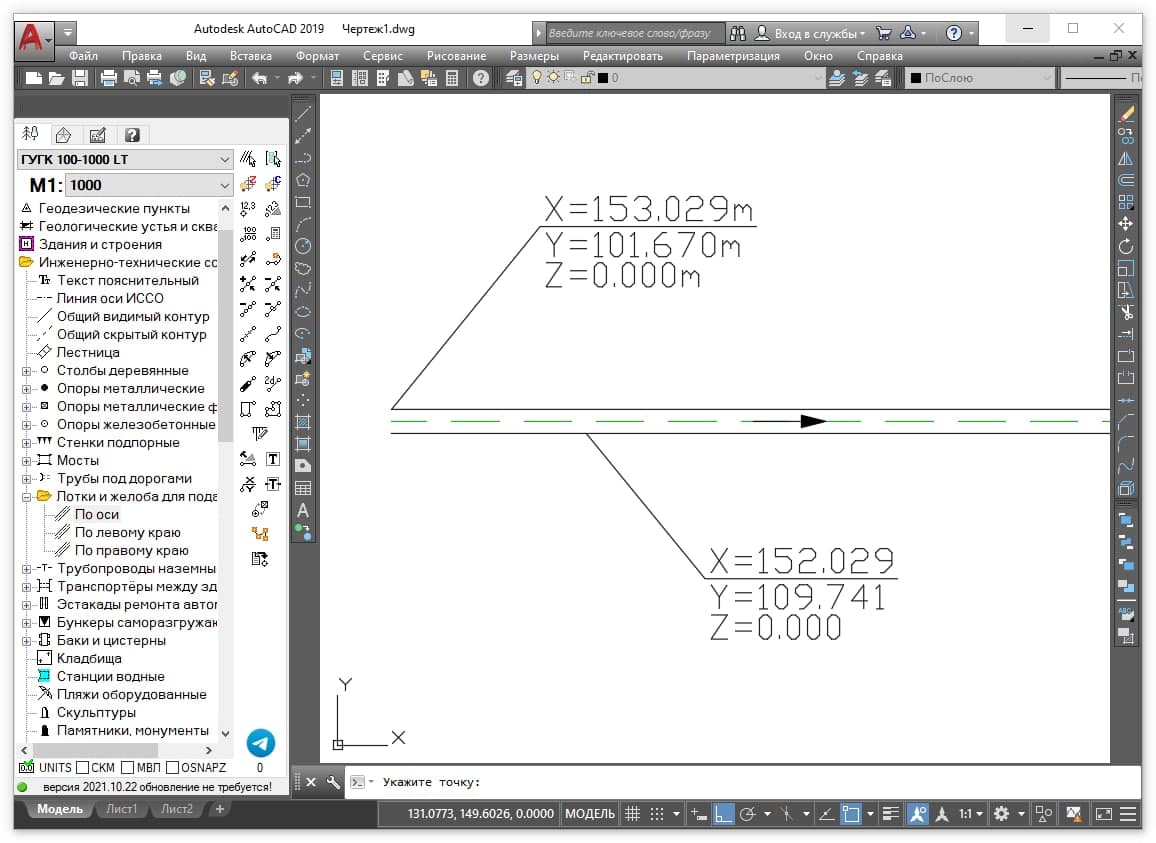1156x843 pixels.
Task: Select the Multiline Text tool
Action: (303, 510)
